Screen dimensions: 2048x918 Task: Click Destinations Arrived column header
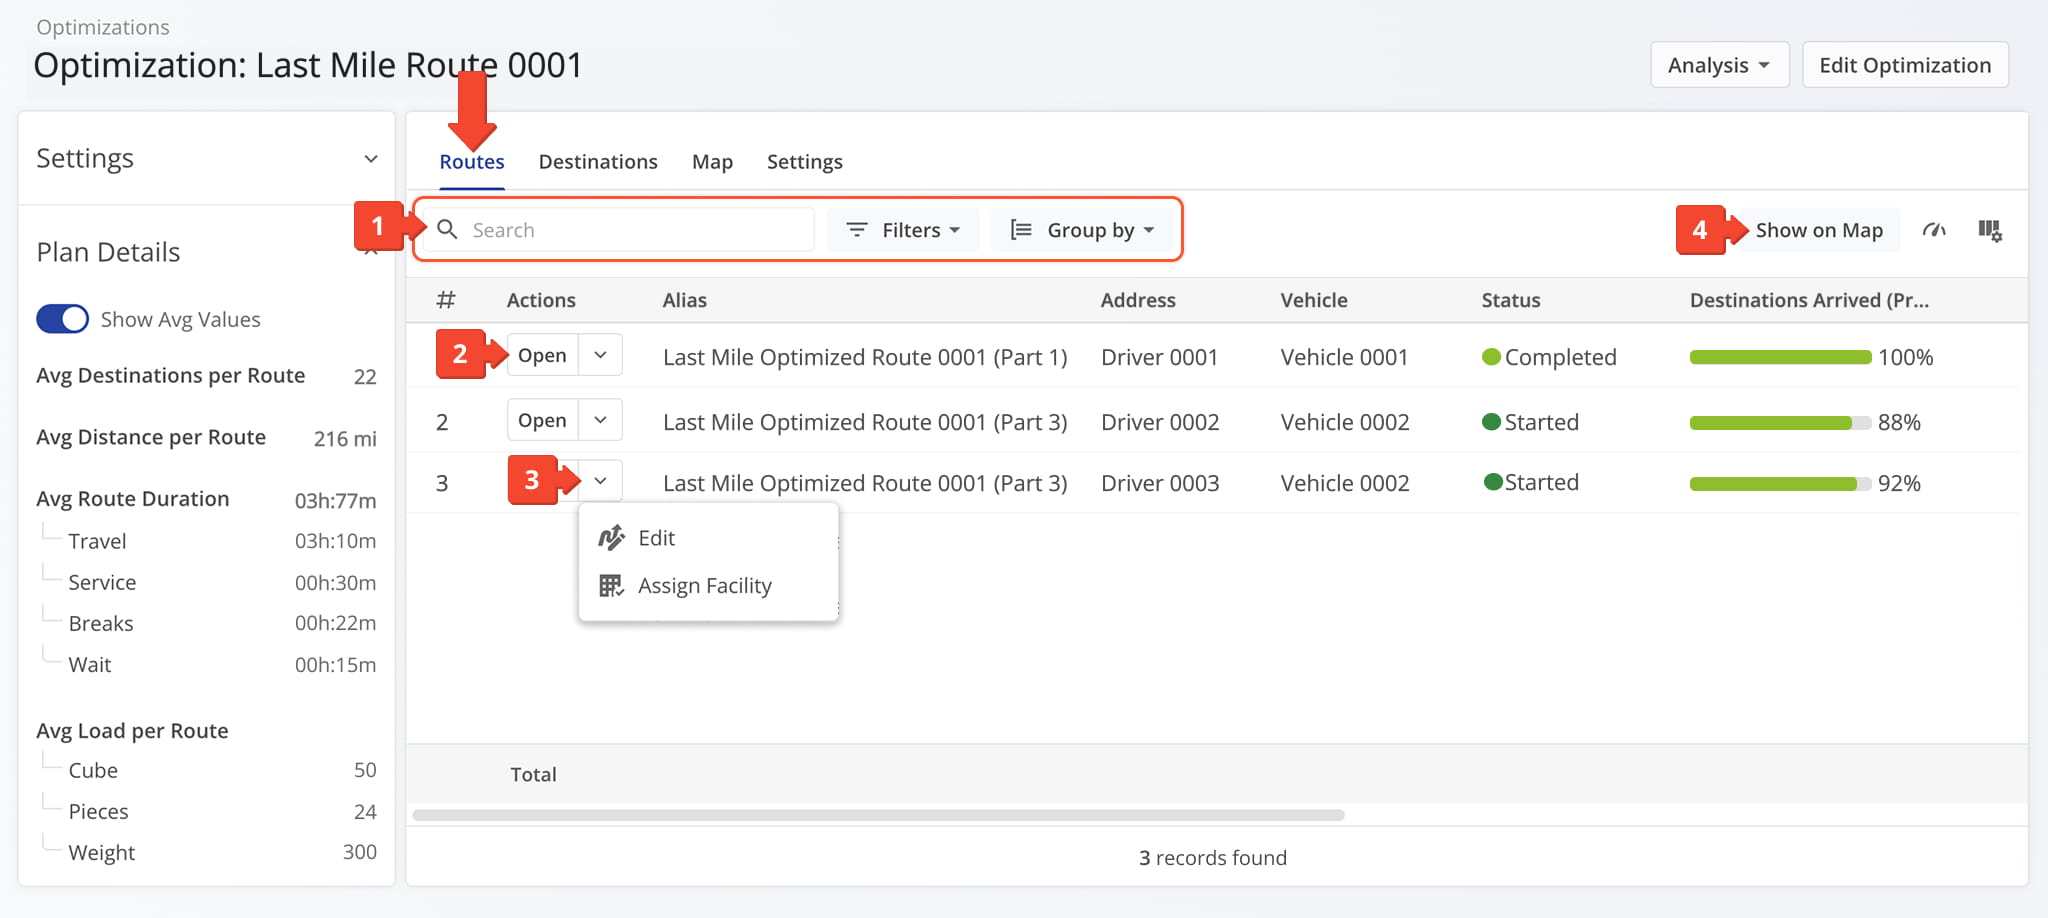pyautogui.click(x=1809, y=300)
